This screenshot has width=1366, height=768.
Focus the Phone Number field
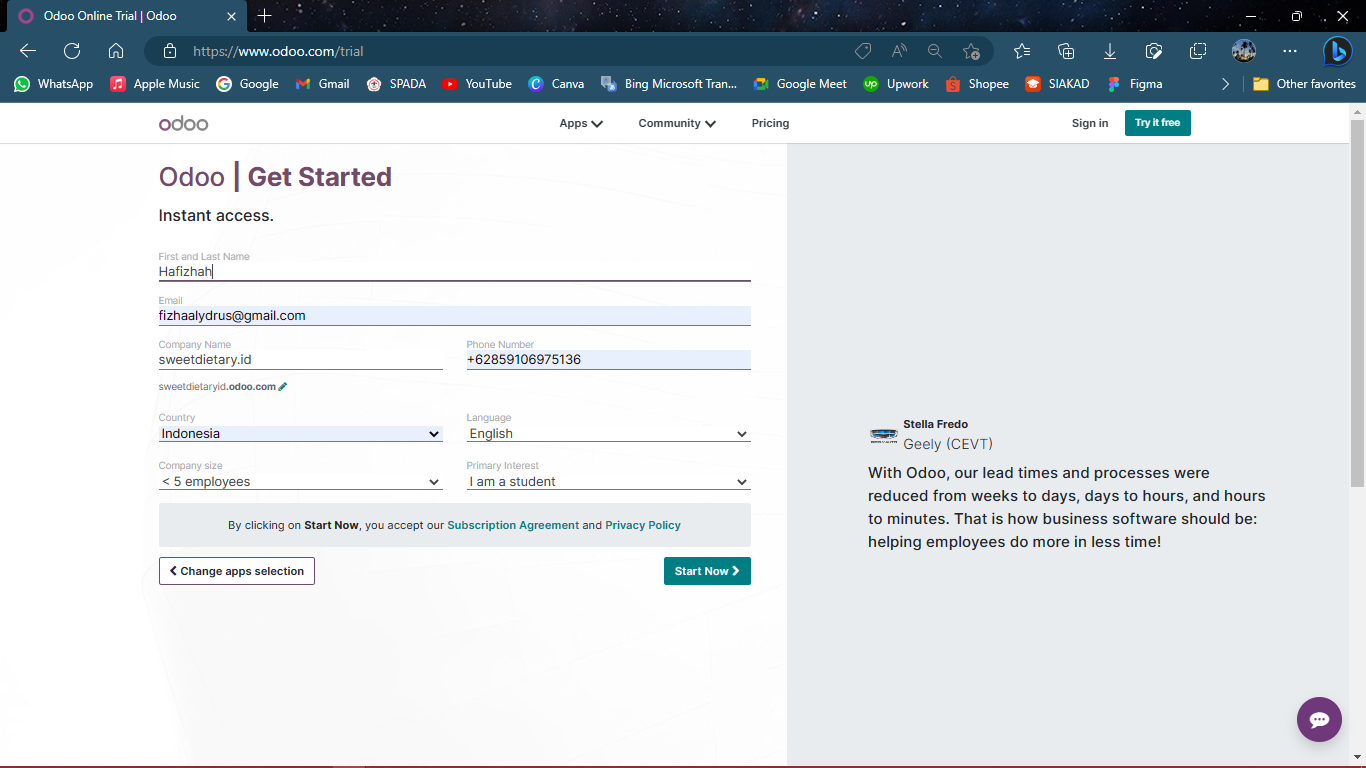tap(608, 359)
